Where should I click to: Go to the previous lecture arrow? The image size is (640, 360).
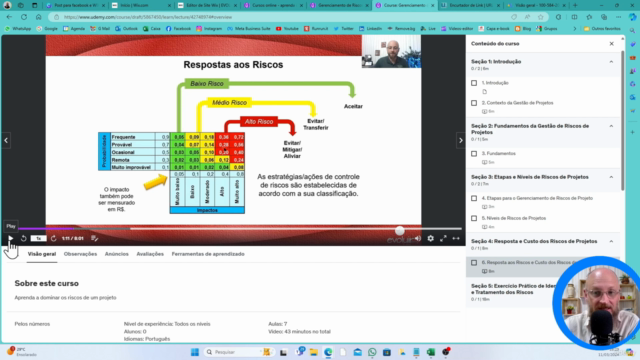pos(6,140)
